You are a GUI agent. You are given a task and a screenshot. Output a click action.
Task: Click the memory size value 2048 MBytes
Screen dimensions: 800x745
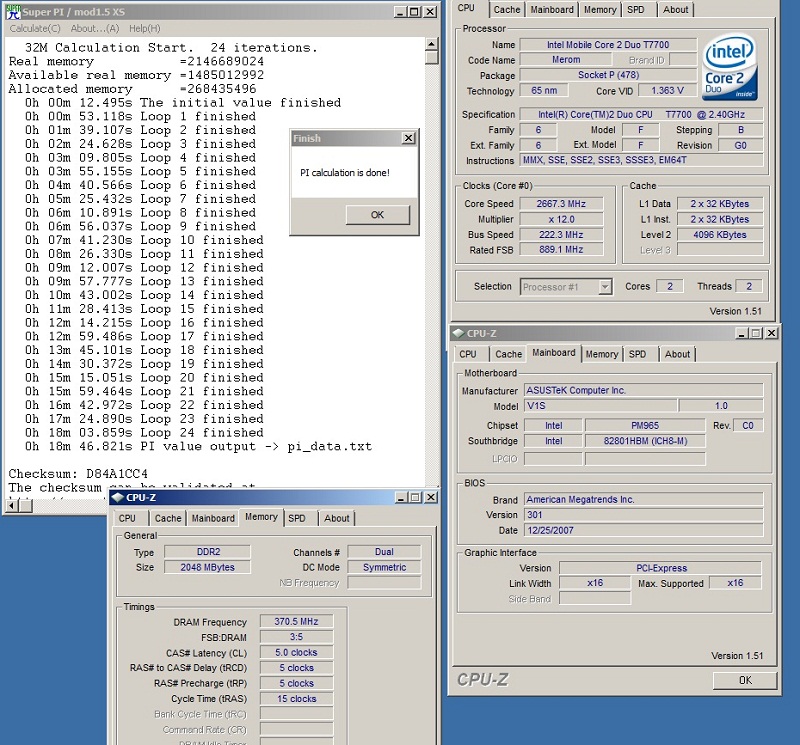point(208,567)
